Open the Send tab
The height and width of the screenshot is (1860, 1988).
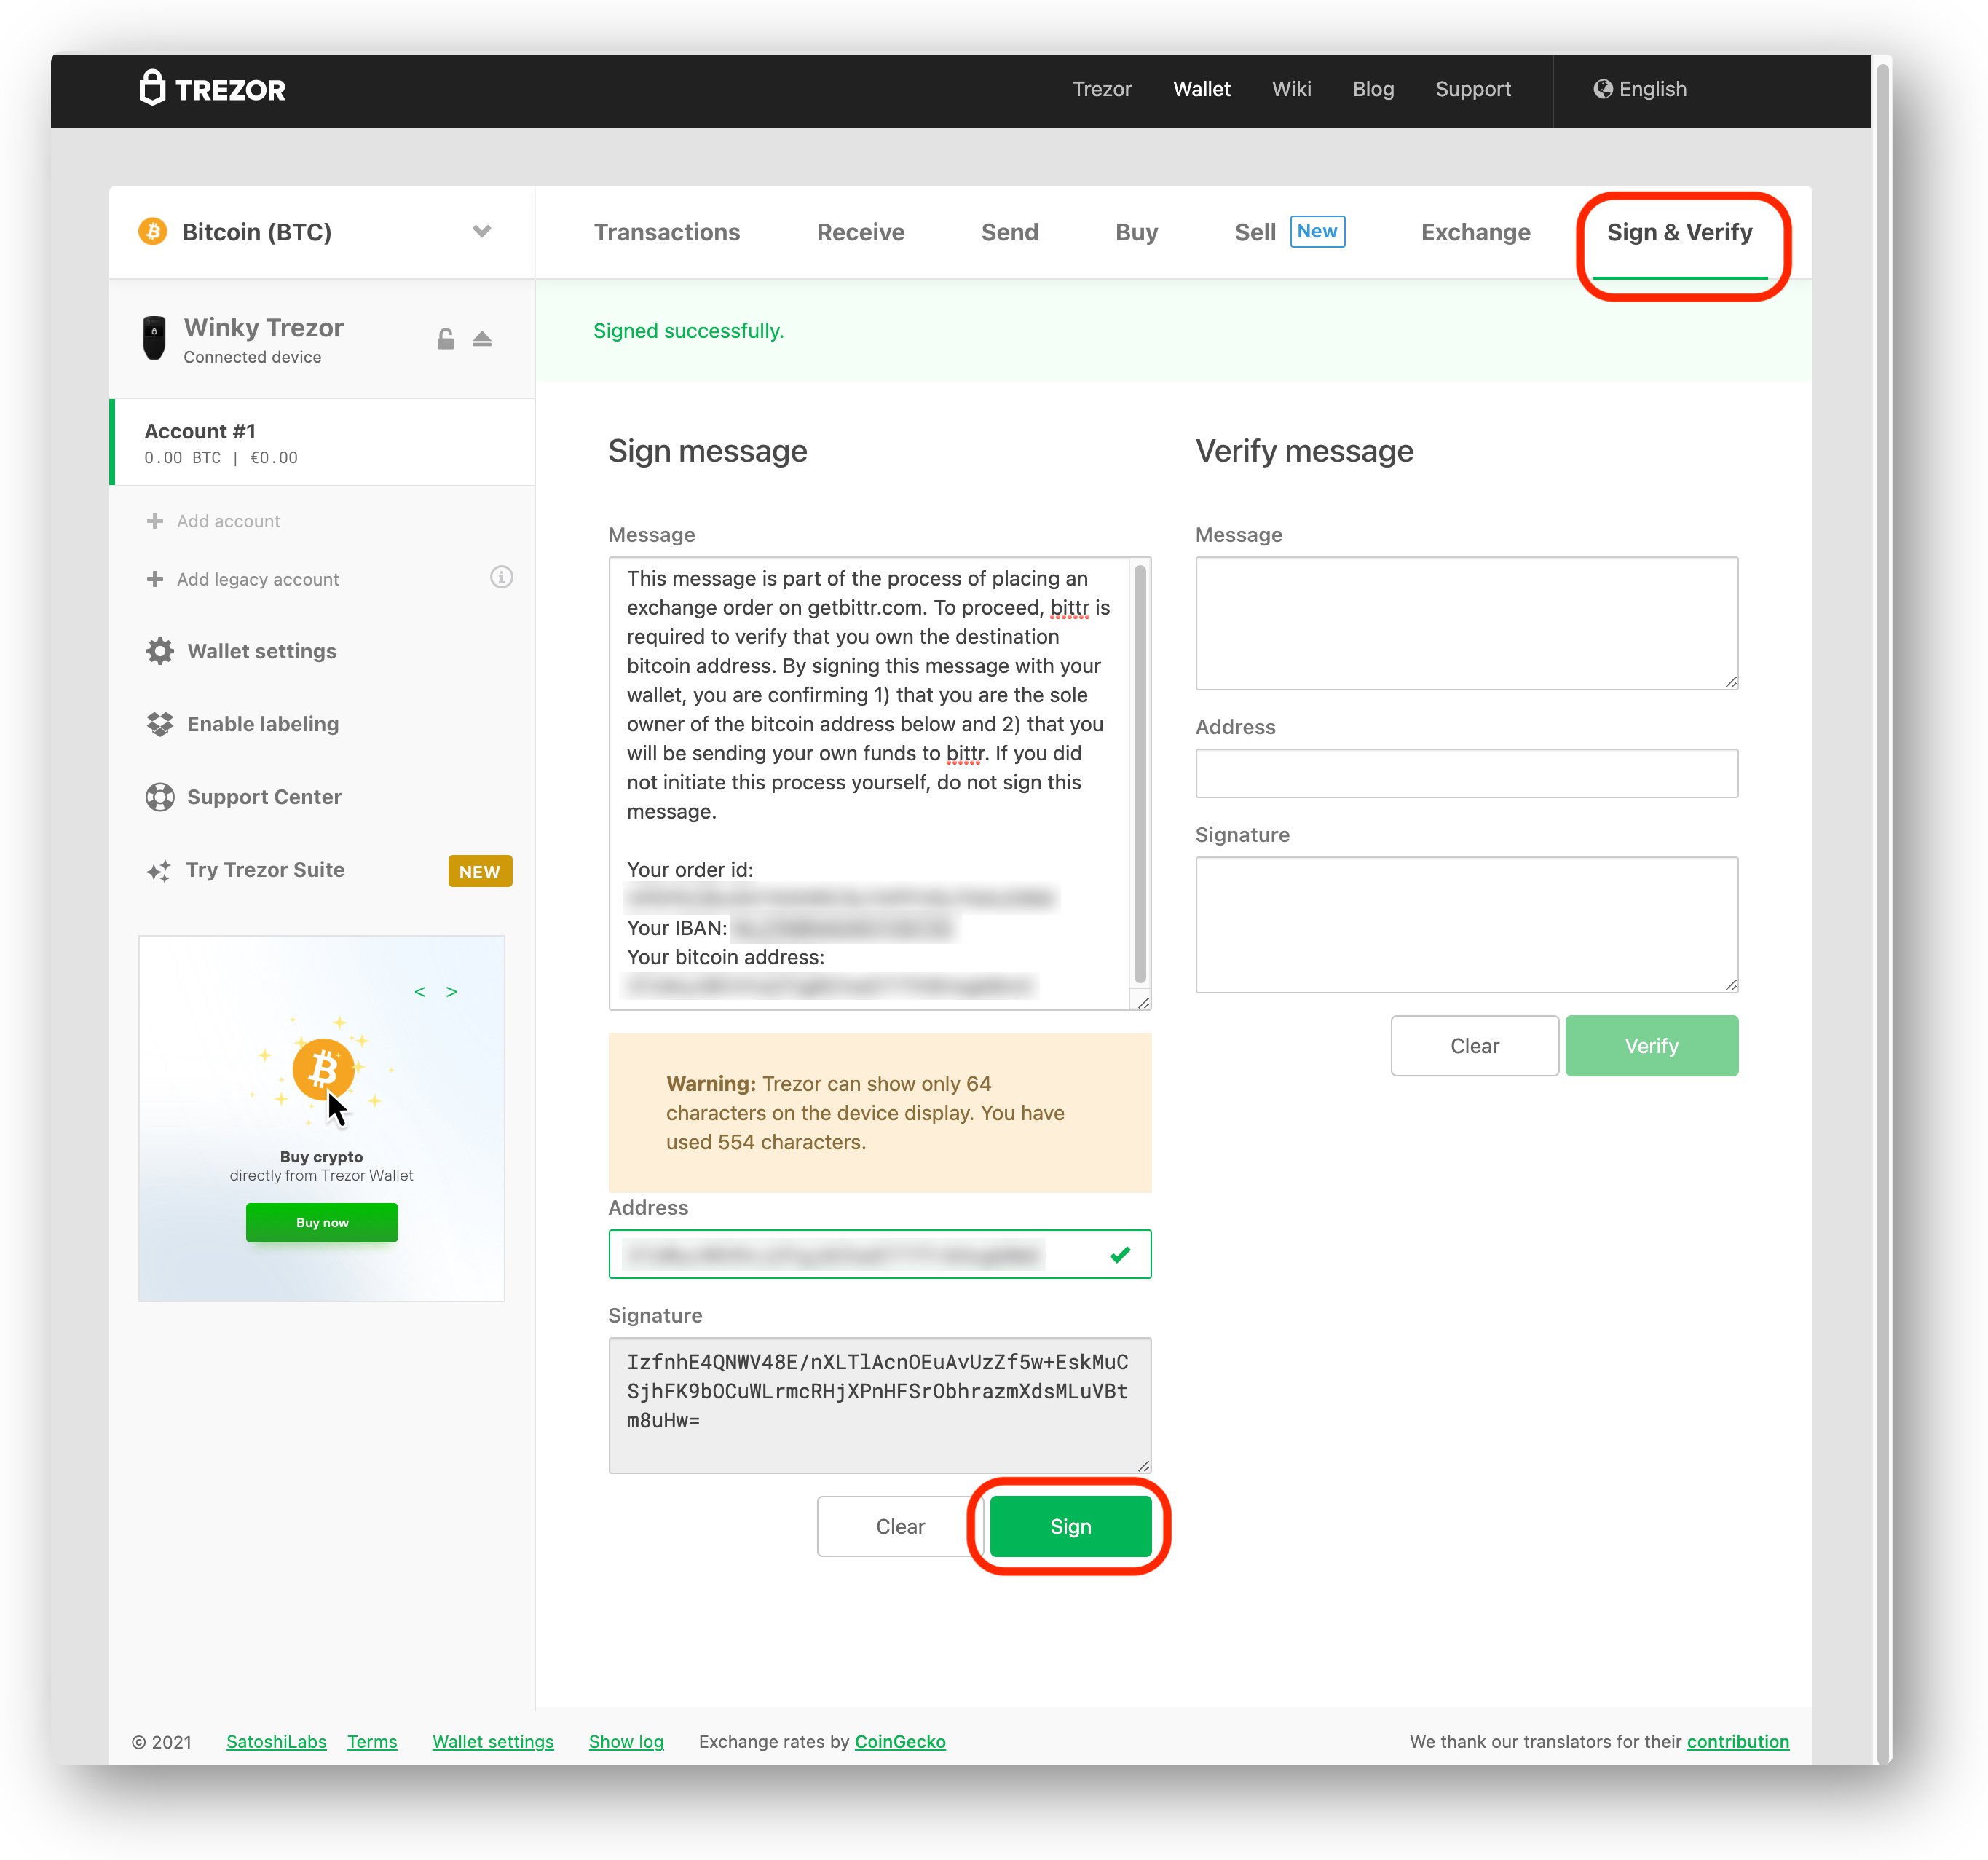1010,232
